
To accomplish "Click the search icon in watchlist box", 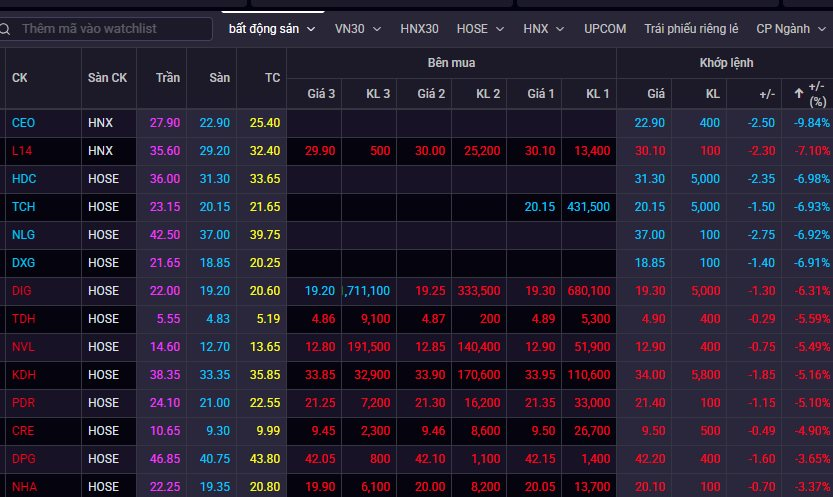I will (10, 29).
